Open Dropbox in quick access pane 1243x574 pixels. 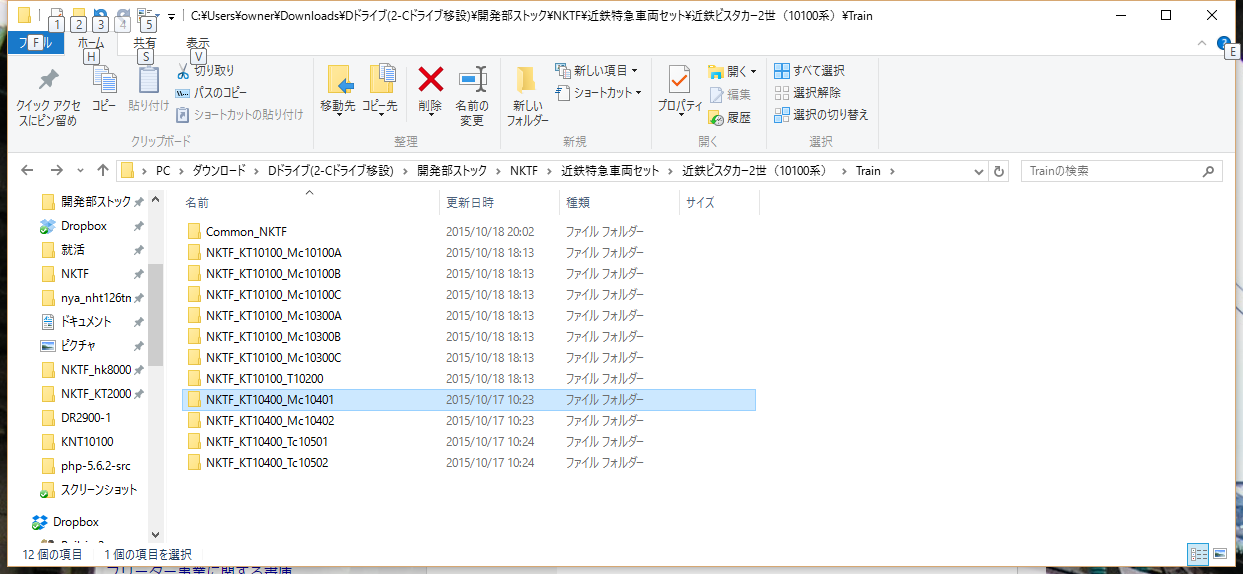point(83,226)
